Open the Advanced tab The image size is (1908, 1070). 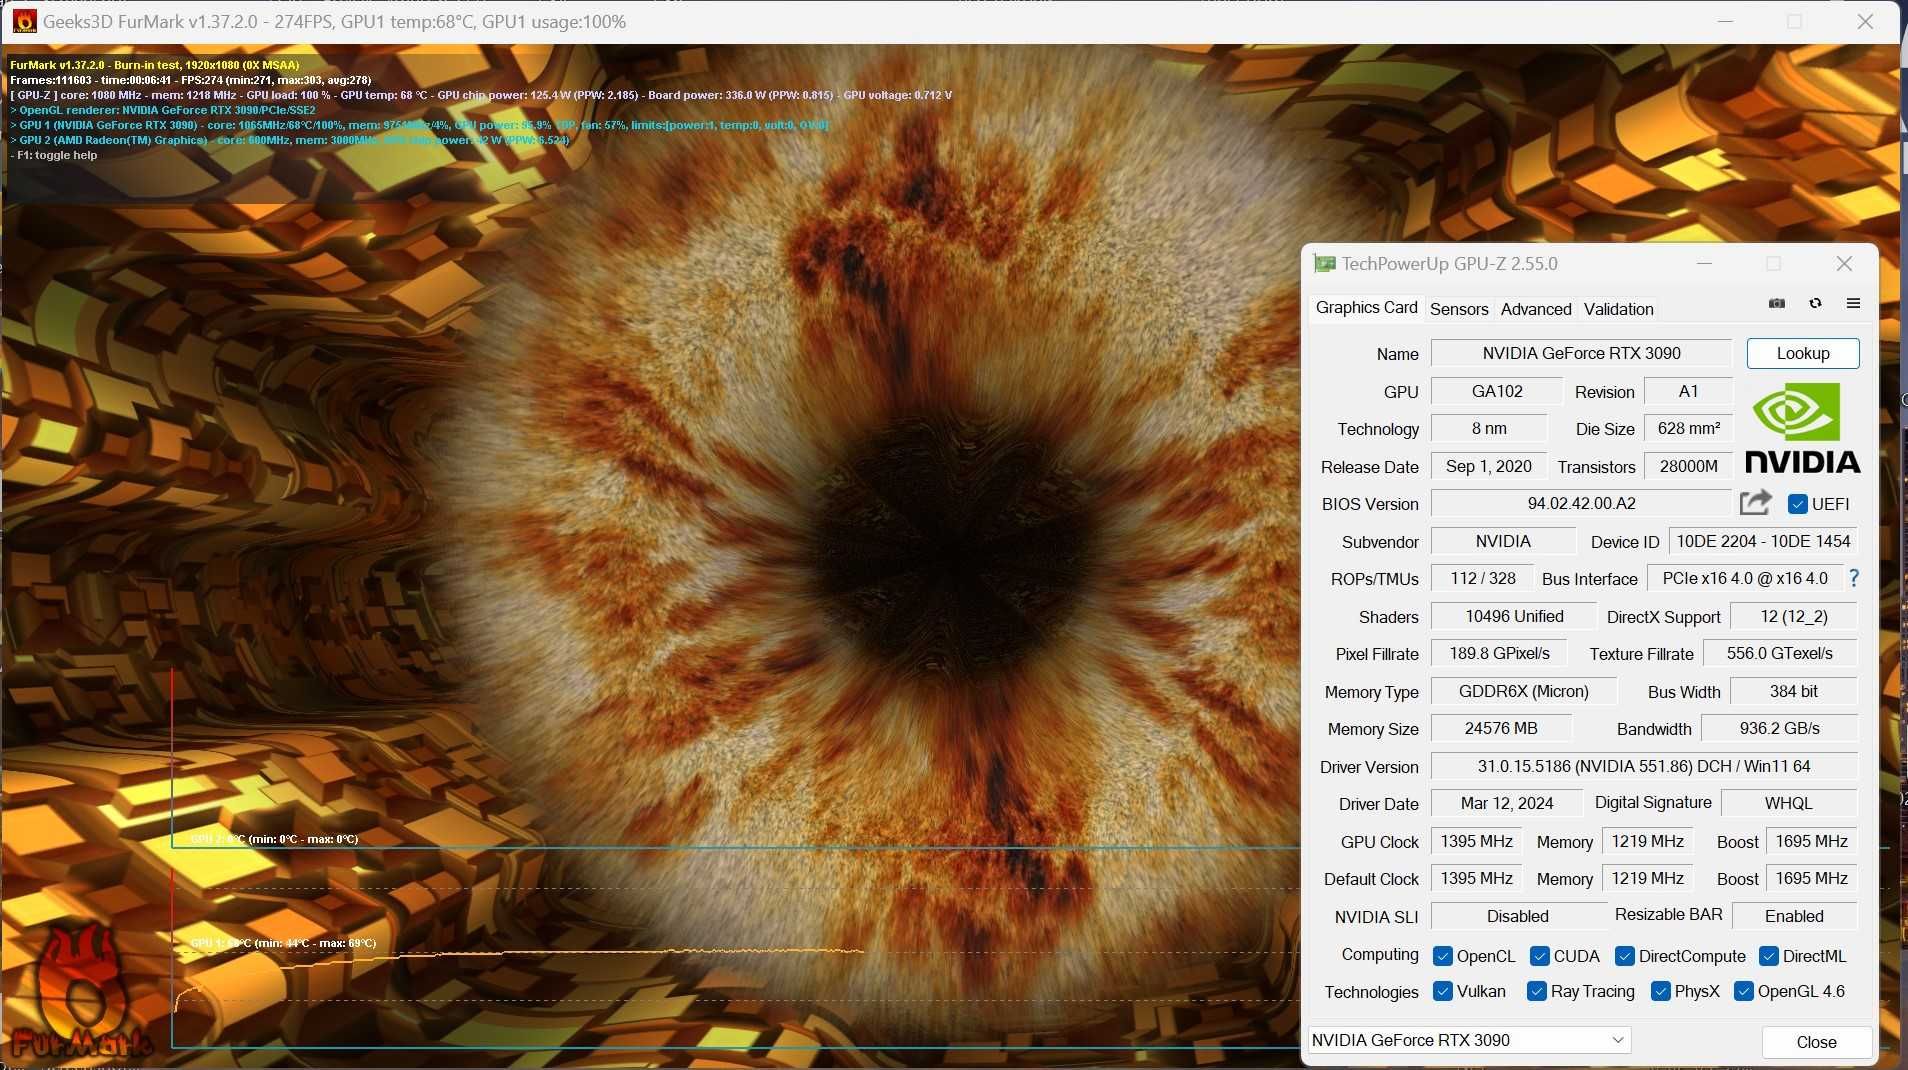[1536, 309]
